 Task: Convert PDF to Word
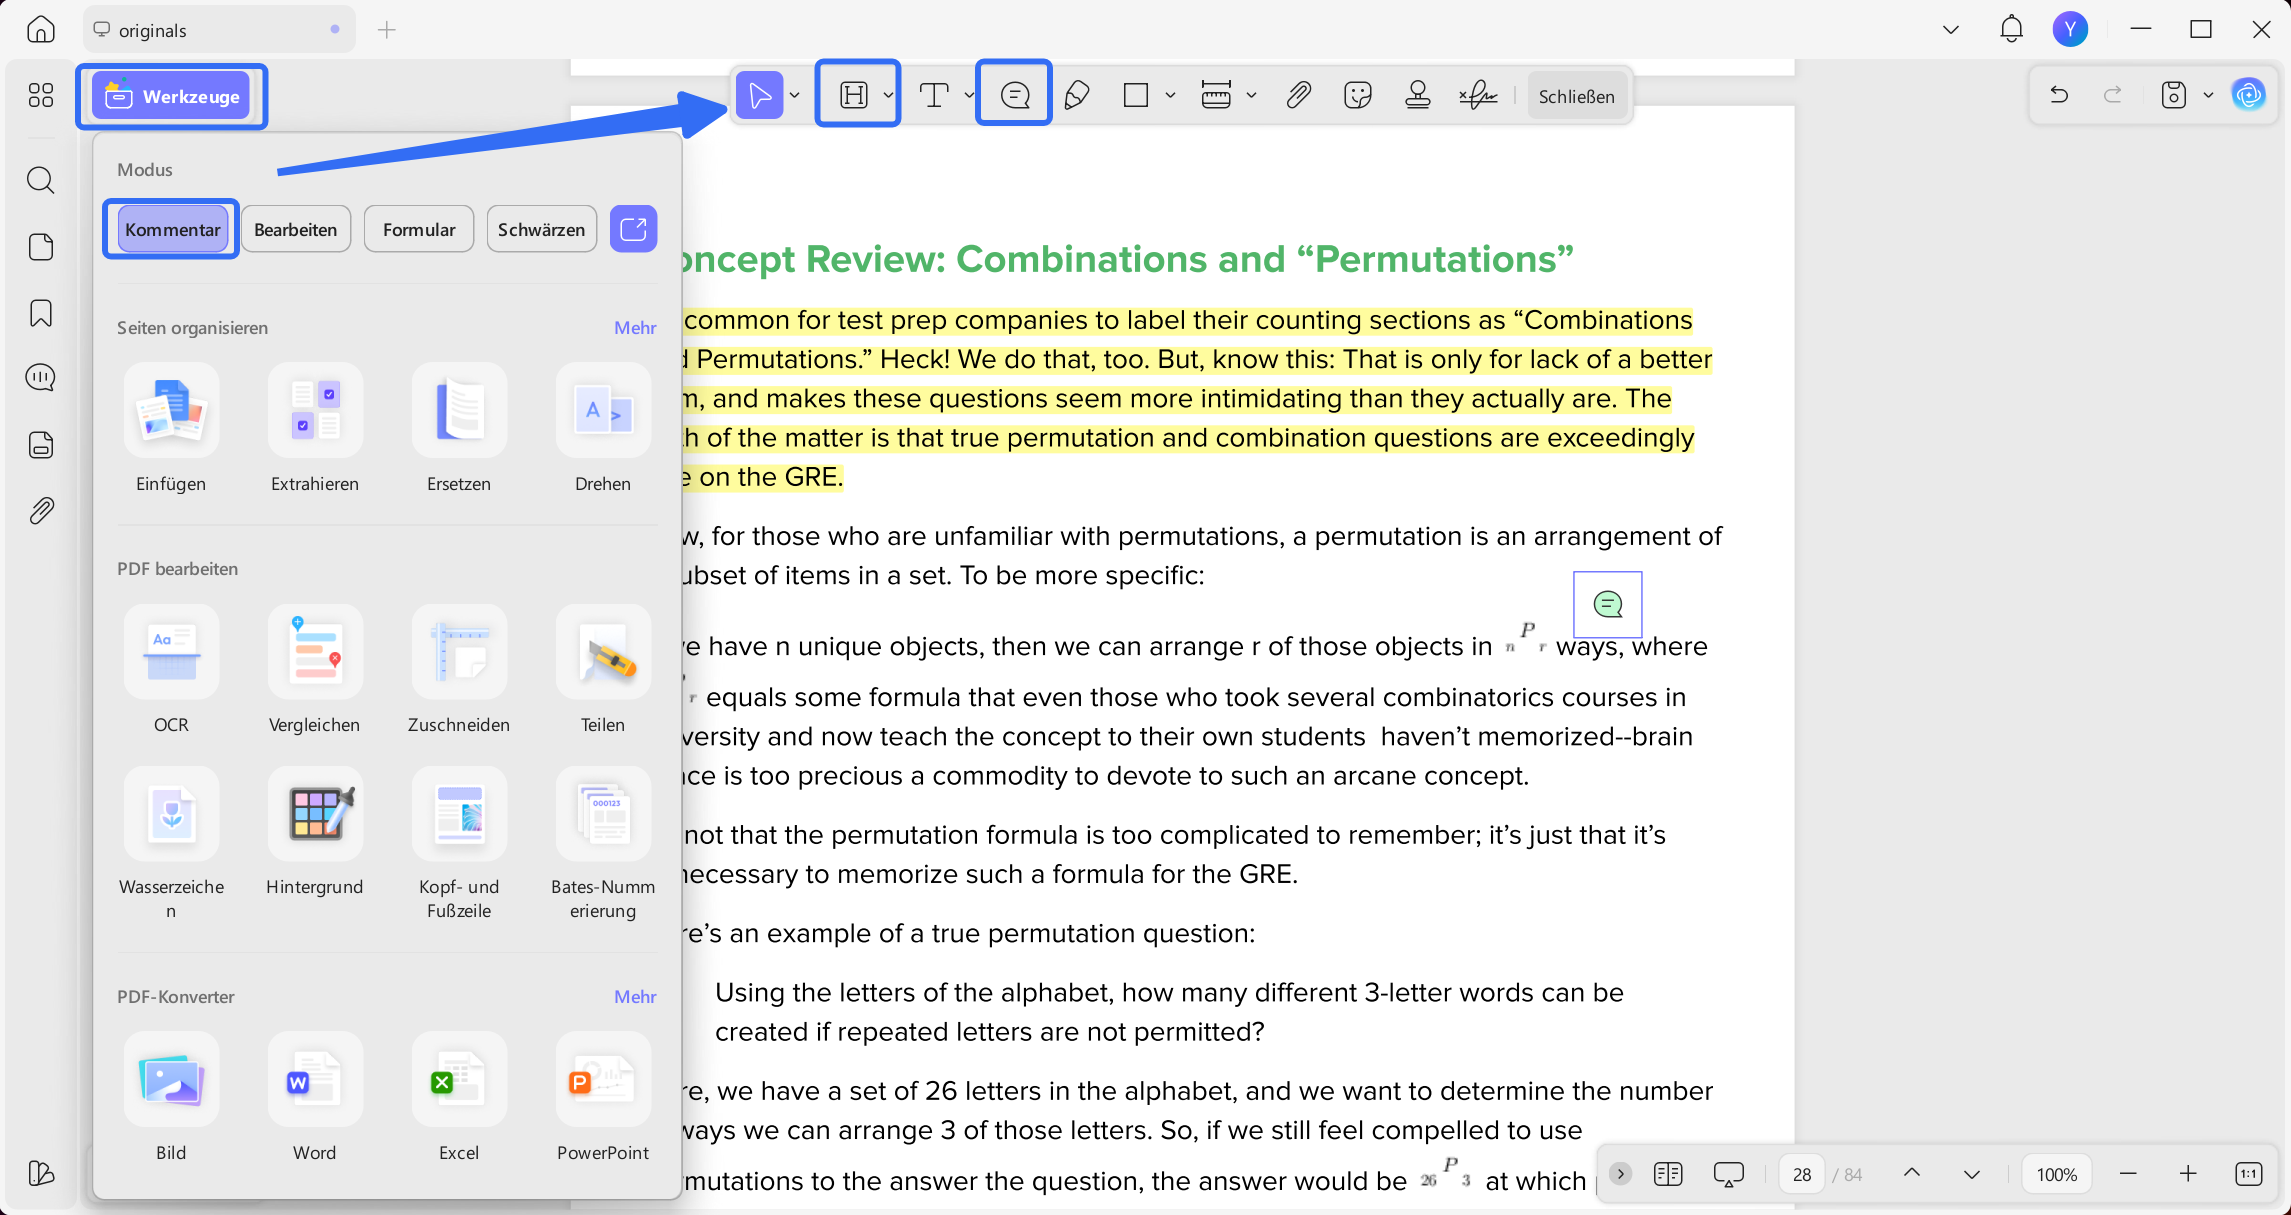pos(315,1099)
